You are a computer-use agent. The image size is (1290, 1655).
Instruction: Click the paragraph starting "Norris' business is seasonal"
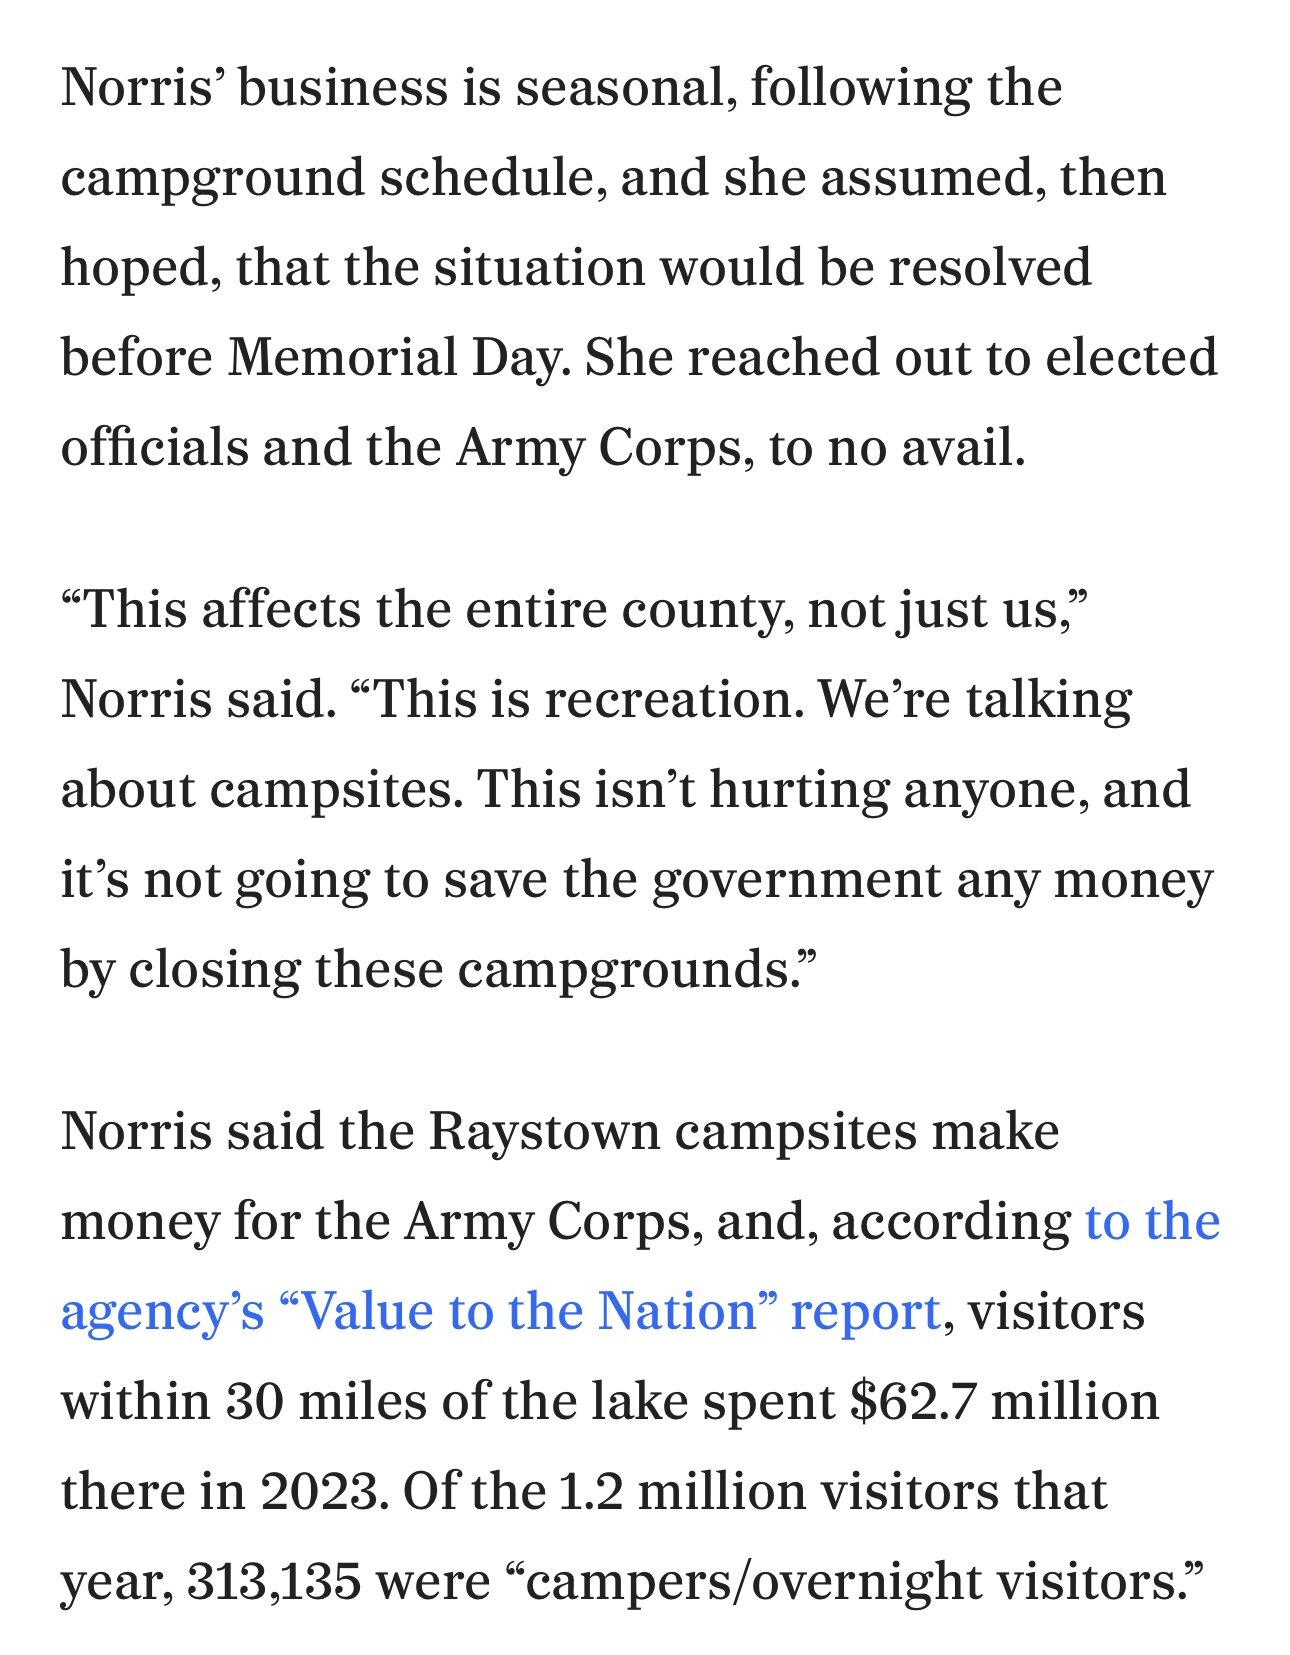coord(639,267)
